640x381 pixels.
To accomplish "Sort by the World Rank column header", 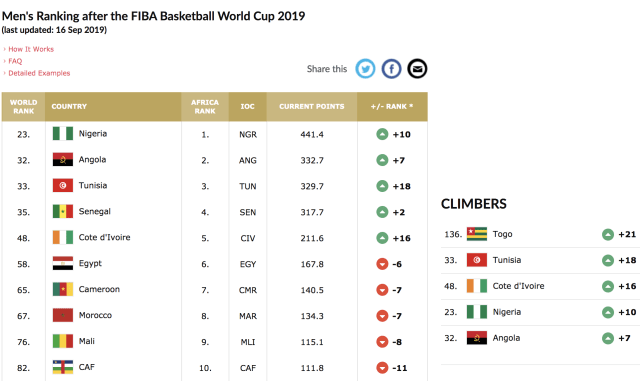I will [23, 107].
